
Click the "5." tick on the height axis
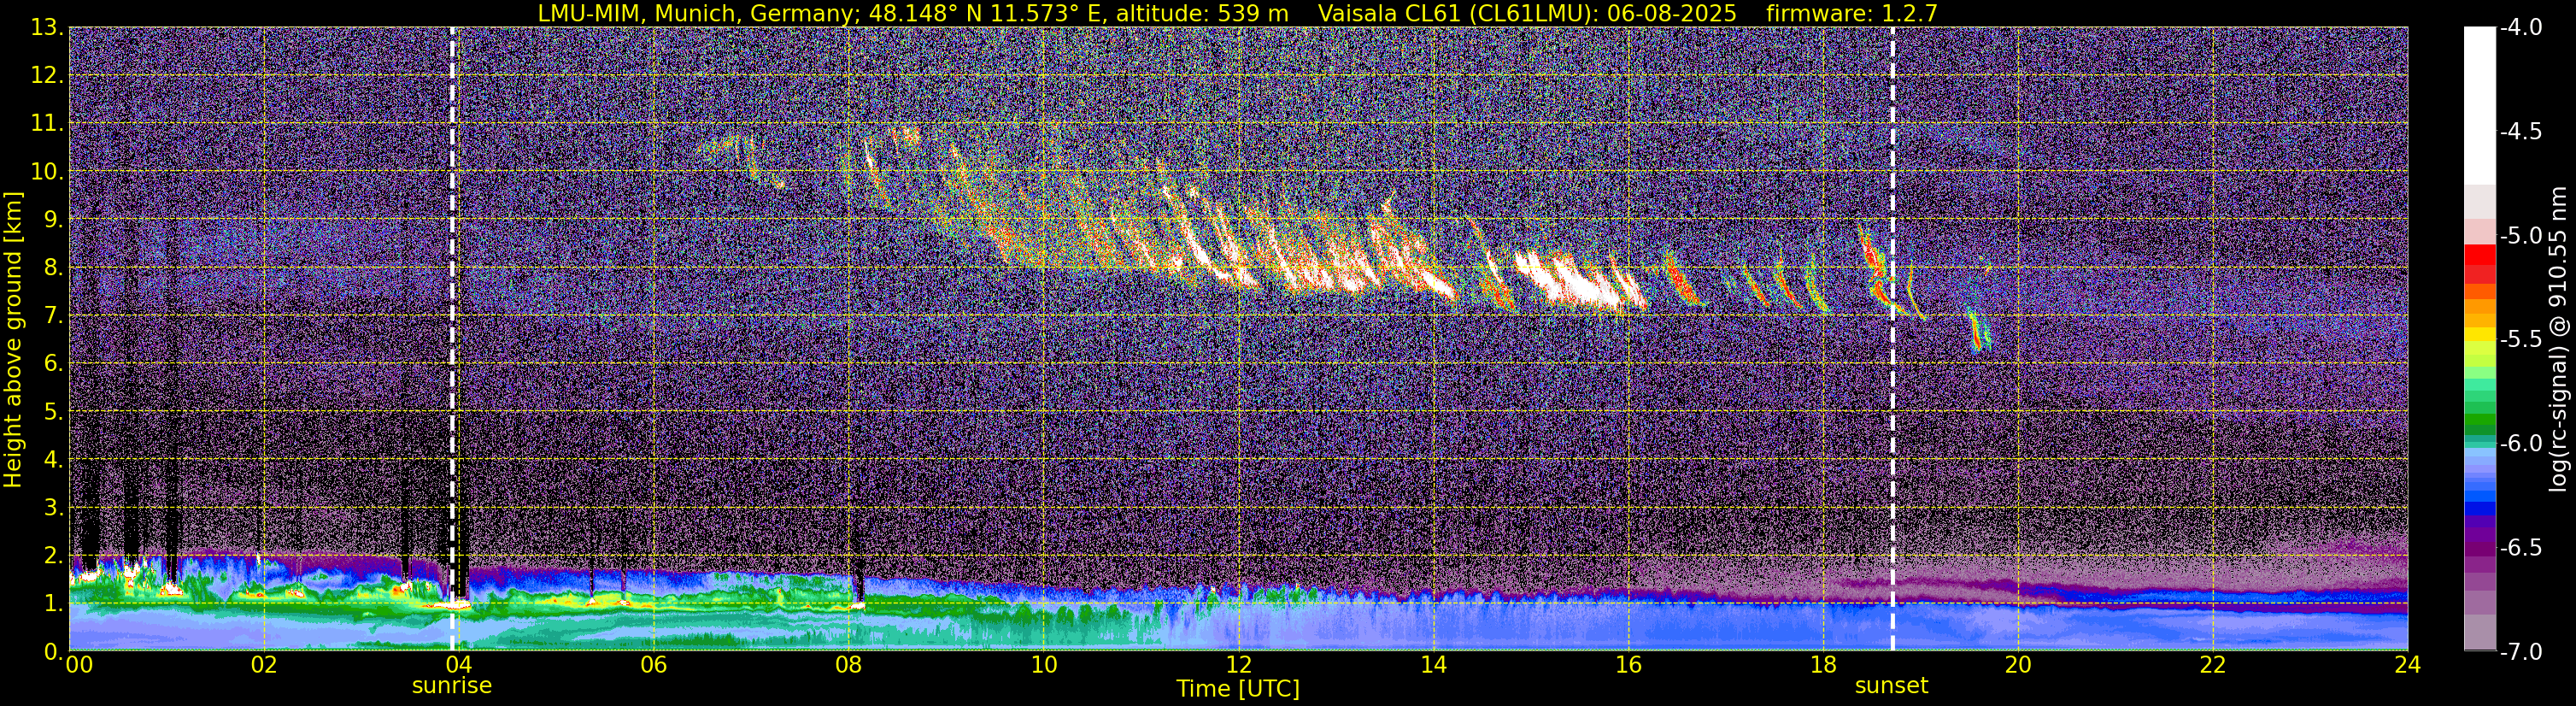[54, 412]
